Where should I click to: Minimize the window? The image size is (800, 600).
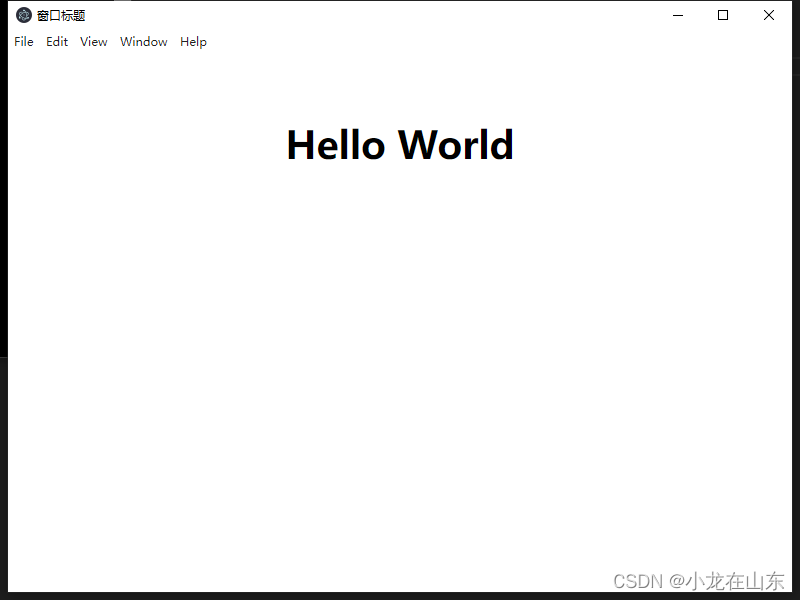point(678,15)
